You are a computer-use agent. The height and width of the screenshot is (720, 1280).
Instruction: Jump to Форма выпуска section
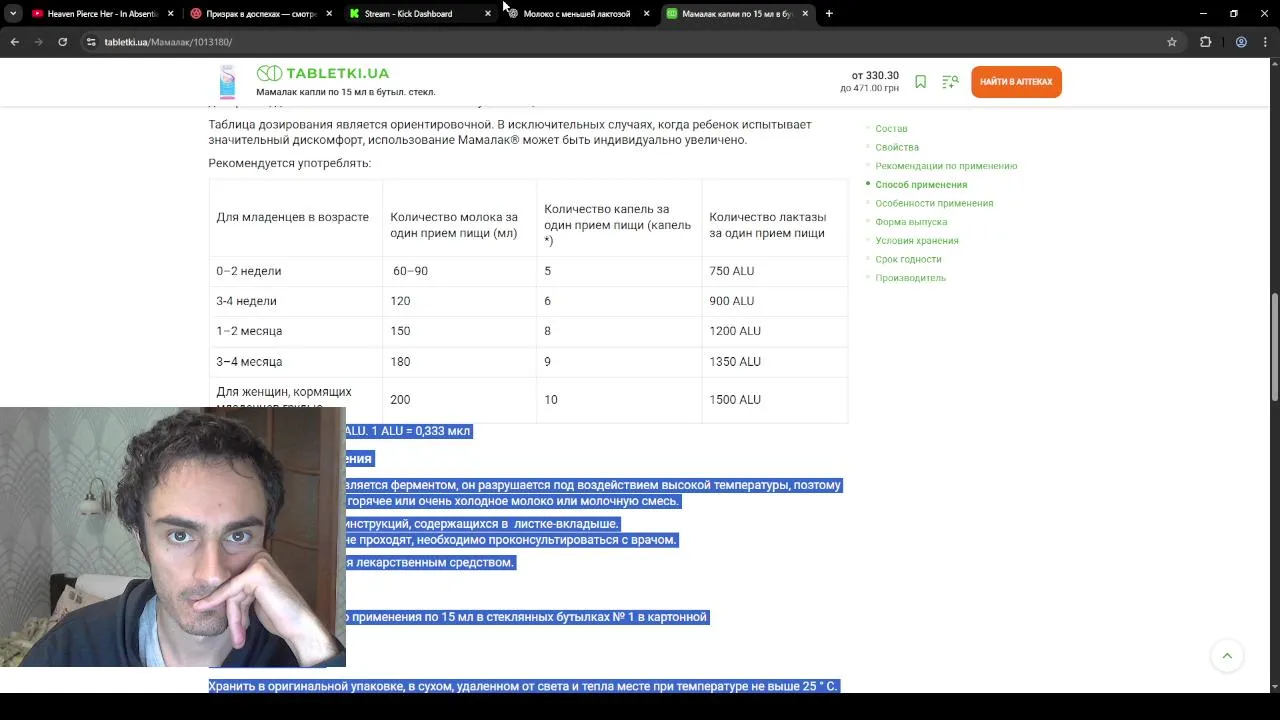[x=911, y=222]
